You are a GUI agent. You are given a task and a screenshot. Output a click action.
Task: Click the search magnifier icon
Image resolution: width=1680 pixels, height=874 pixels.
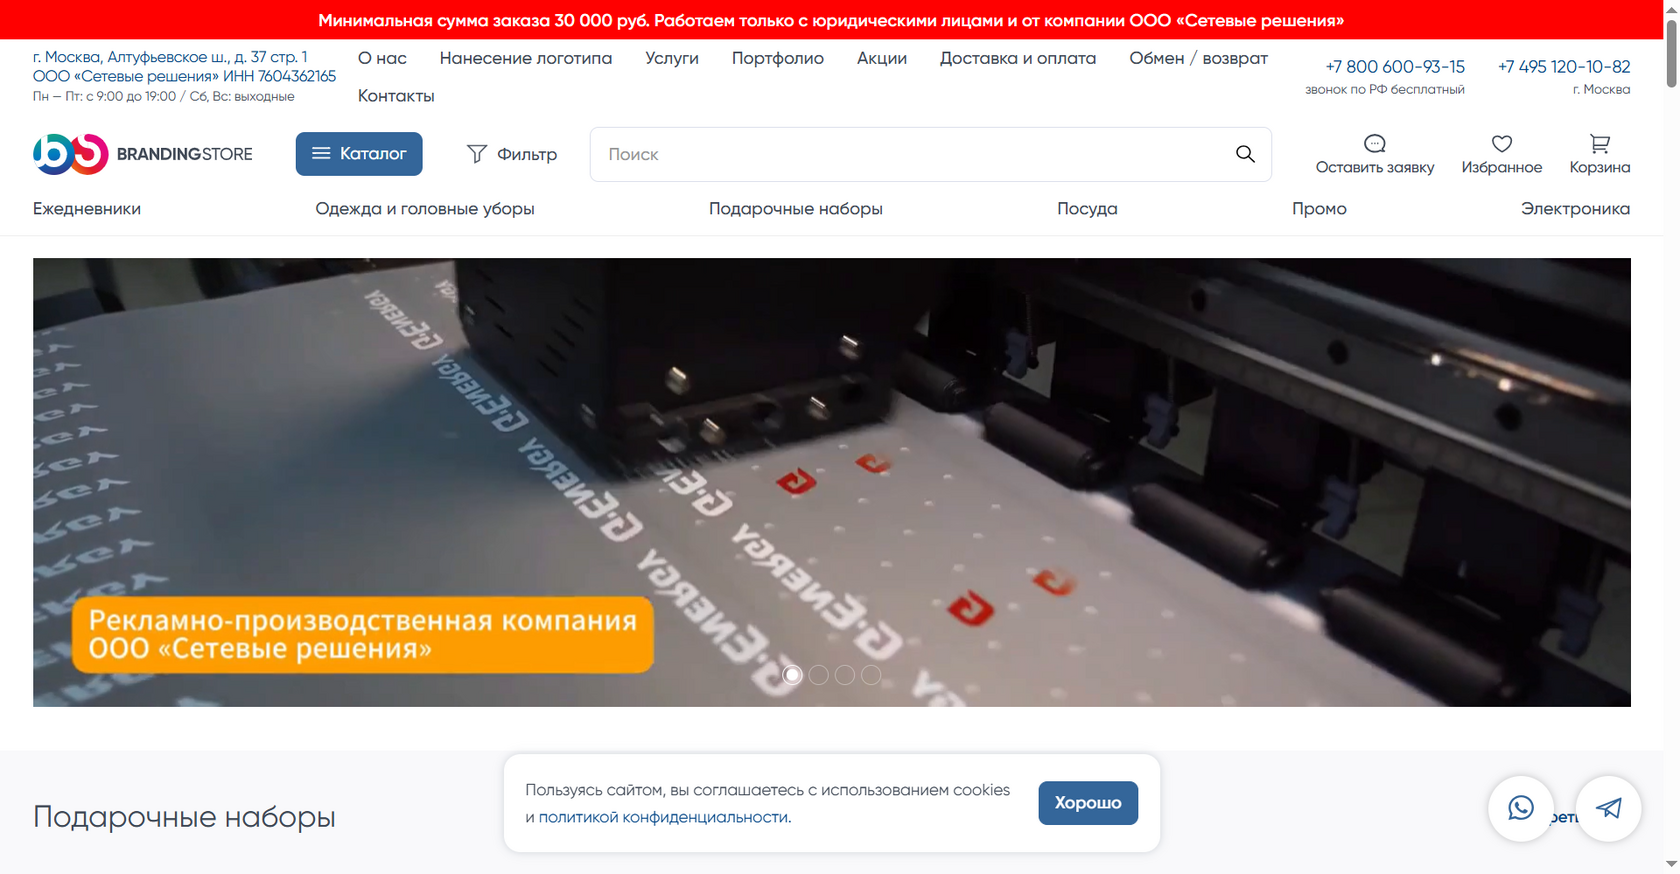1245,154
